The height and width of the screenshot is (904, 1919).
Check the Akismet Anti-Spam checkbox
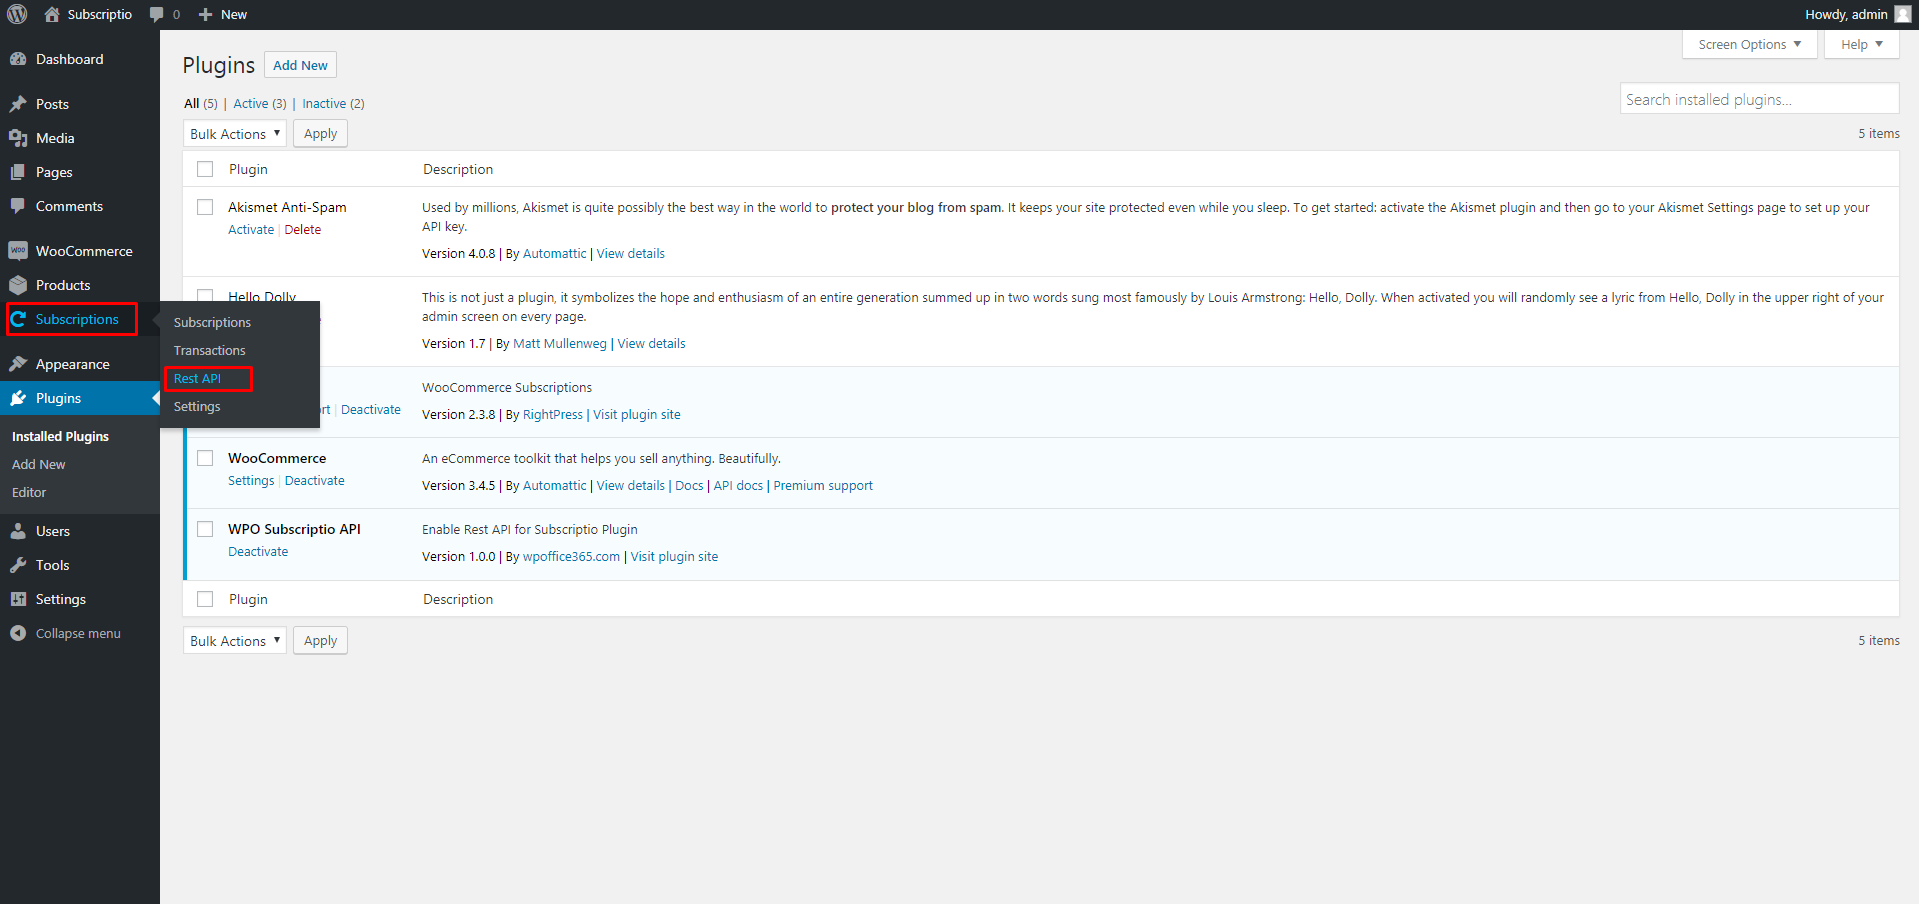pos(205,207)
